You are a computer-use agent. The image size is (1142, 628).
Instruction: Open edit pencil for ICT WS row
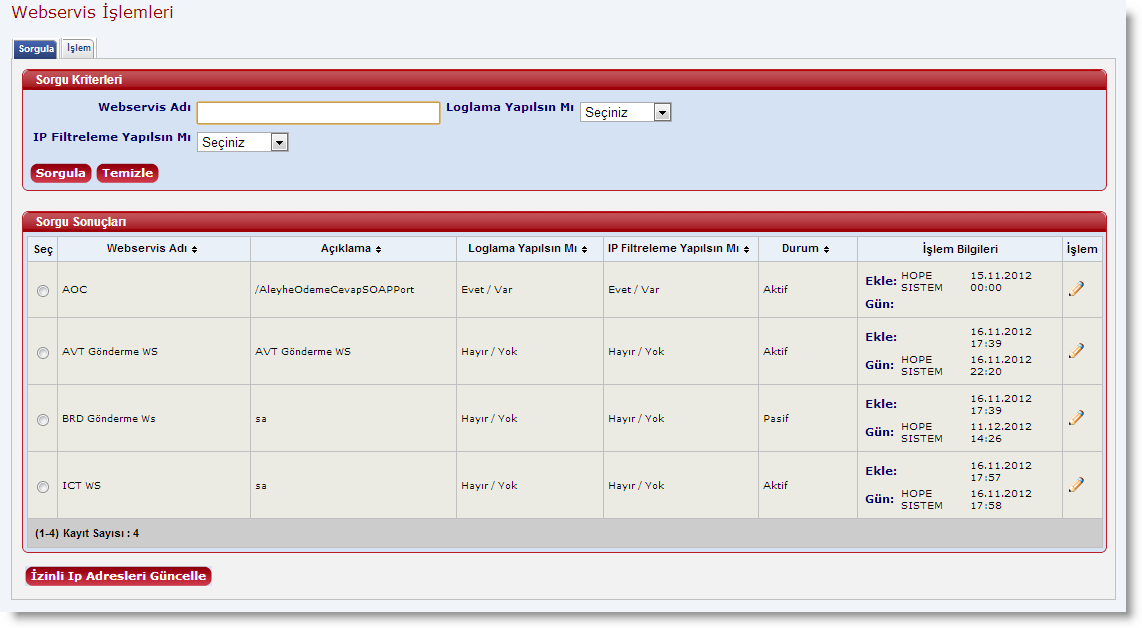coord(1076,484)
